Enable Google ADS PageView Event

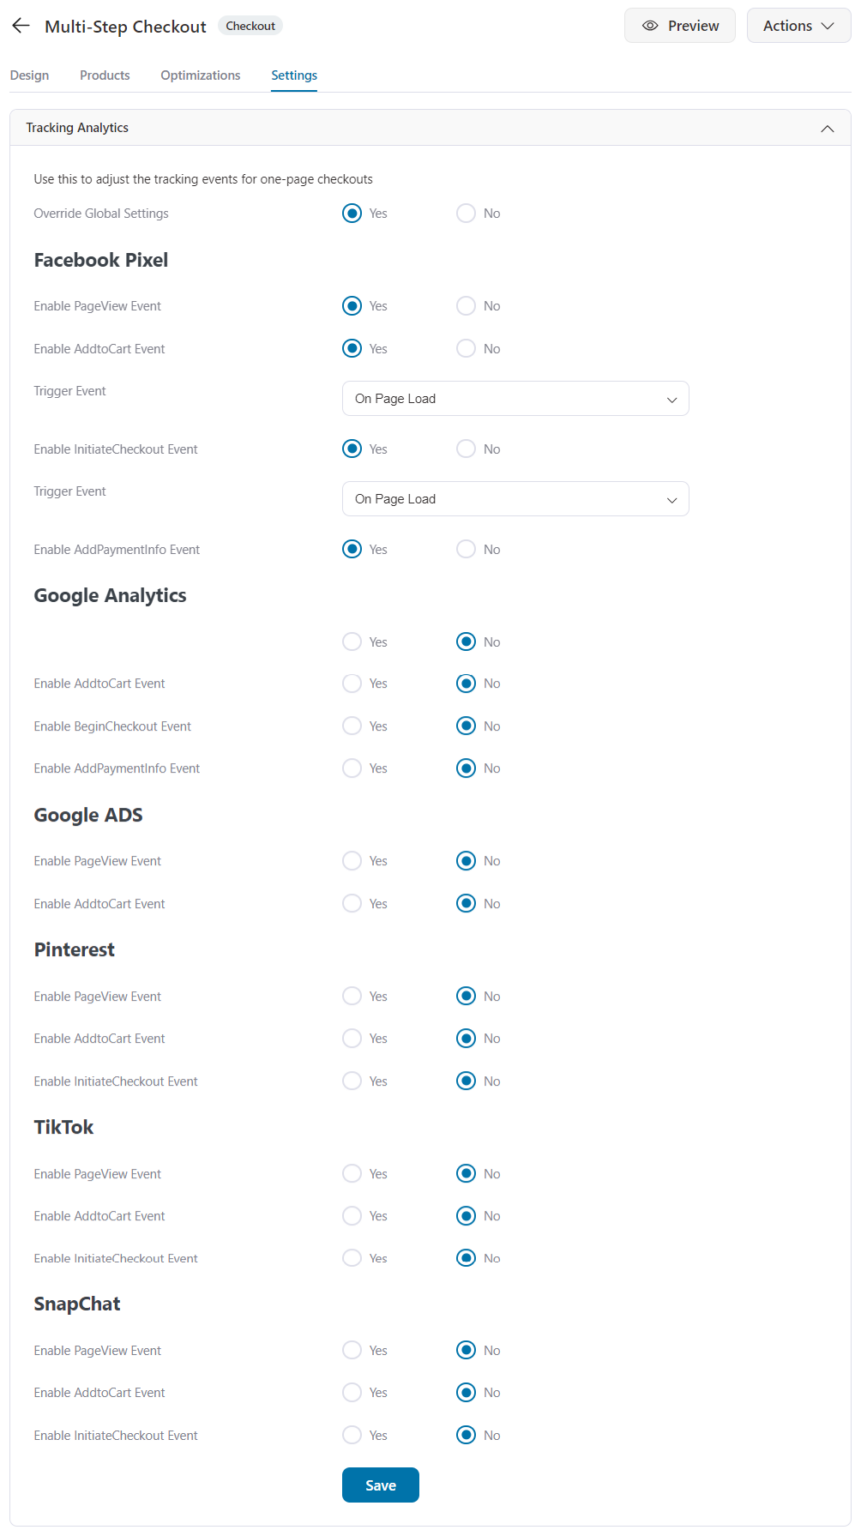pos(352,861)
